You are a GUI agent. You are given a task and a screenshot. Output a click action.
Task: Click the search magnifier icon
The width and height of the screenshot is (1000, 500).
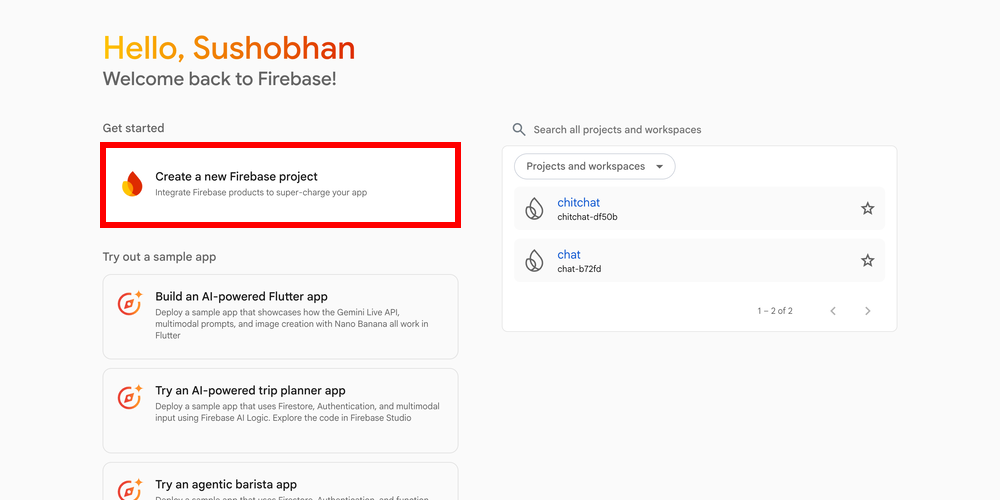point(519,130)
